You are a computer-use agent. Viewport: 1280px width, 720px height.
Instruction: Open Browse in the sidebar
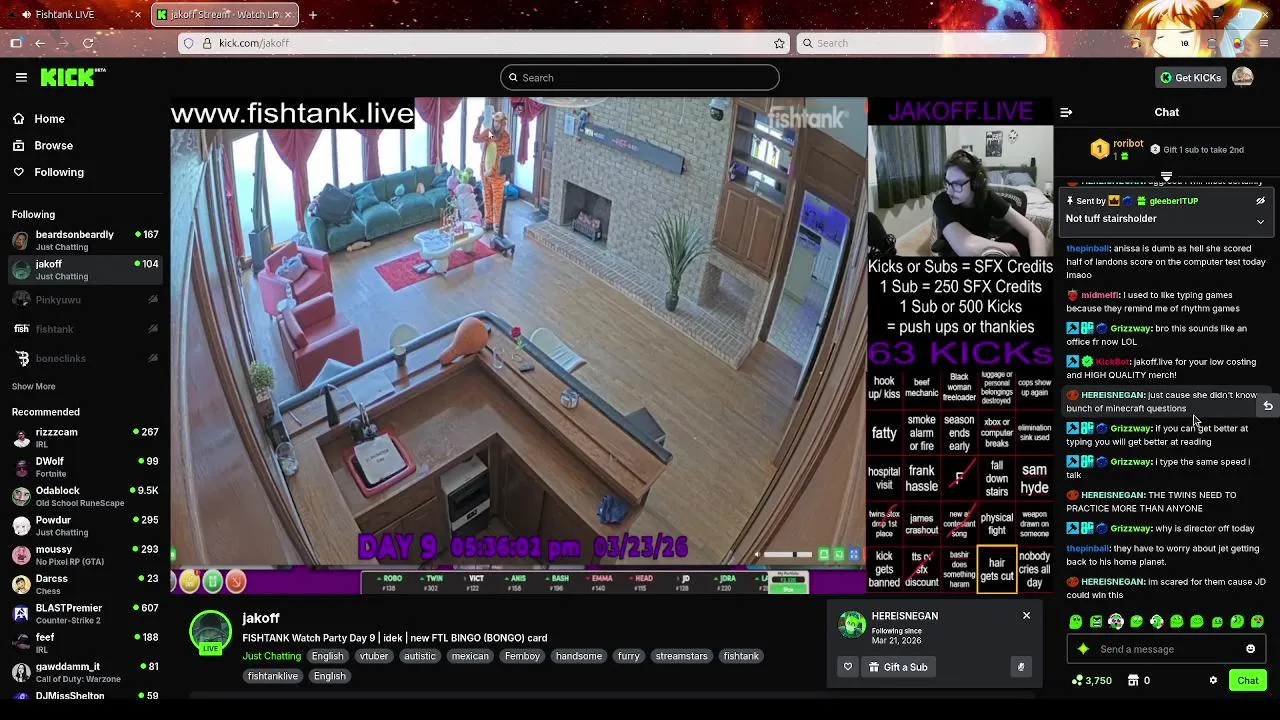(x=53, y=146)
